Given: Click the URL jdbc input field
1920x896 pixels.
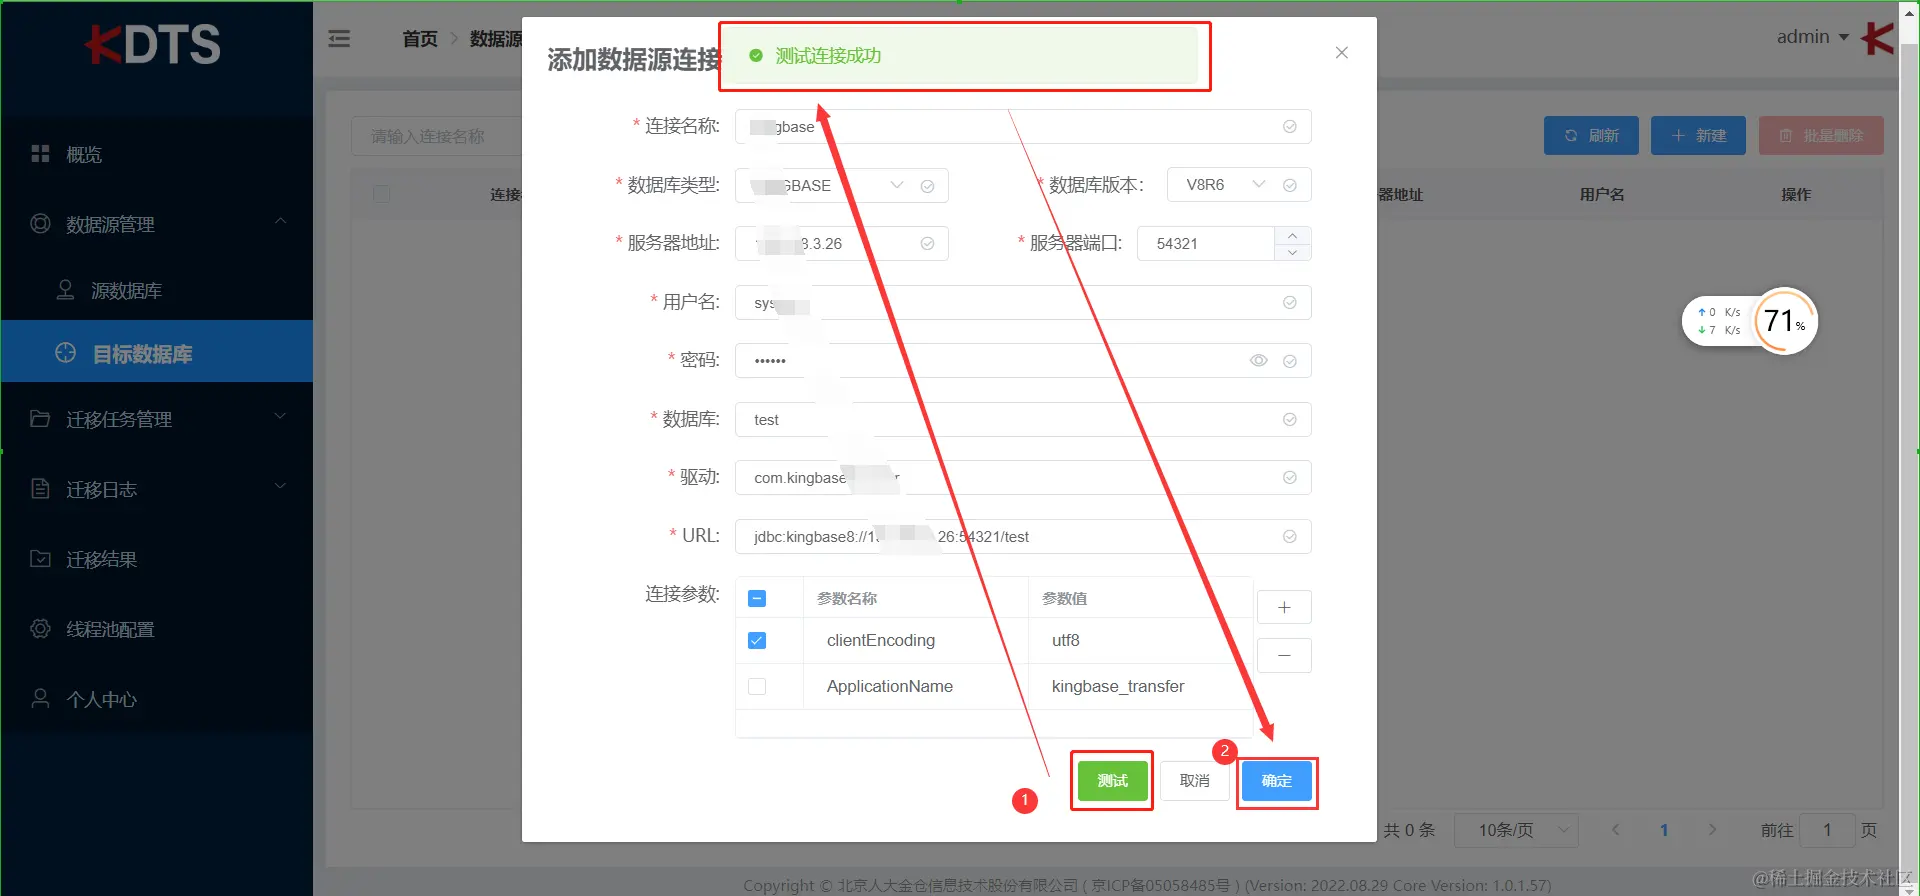Looking at the screenshot, I should [1023, 536].
